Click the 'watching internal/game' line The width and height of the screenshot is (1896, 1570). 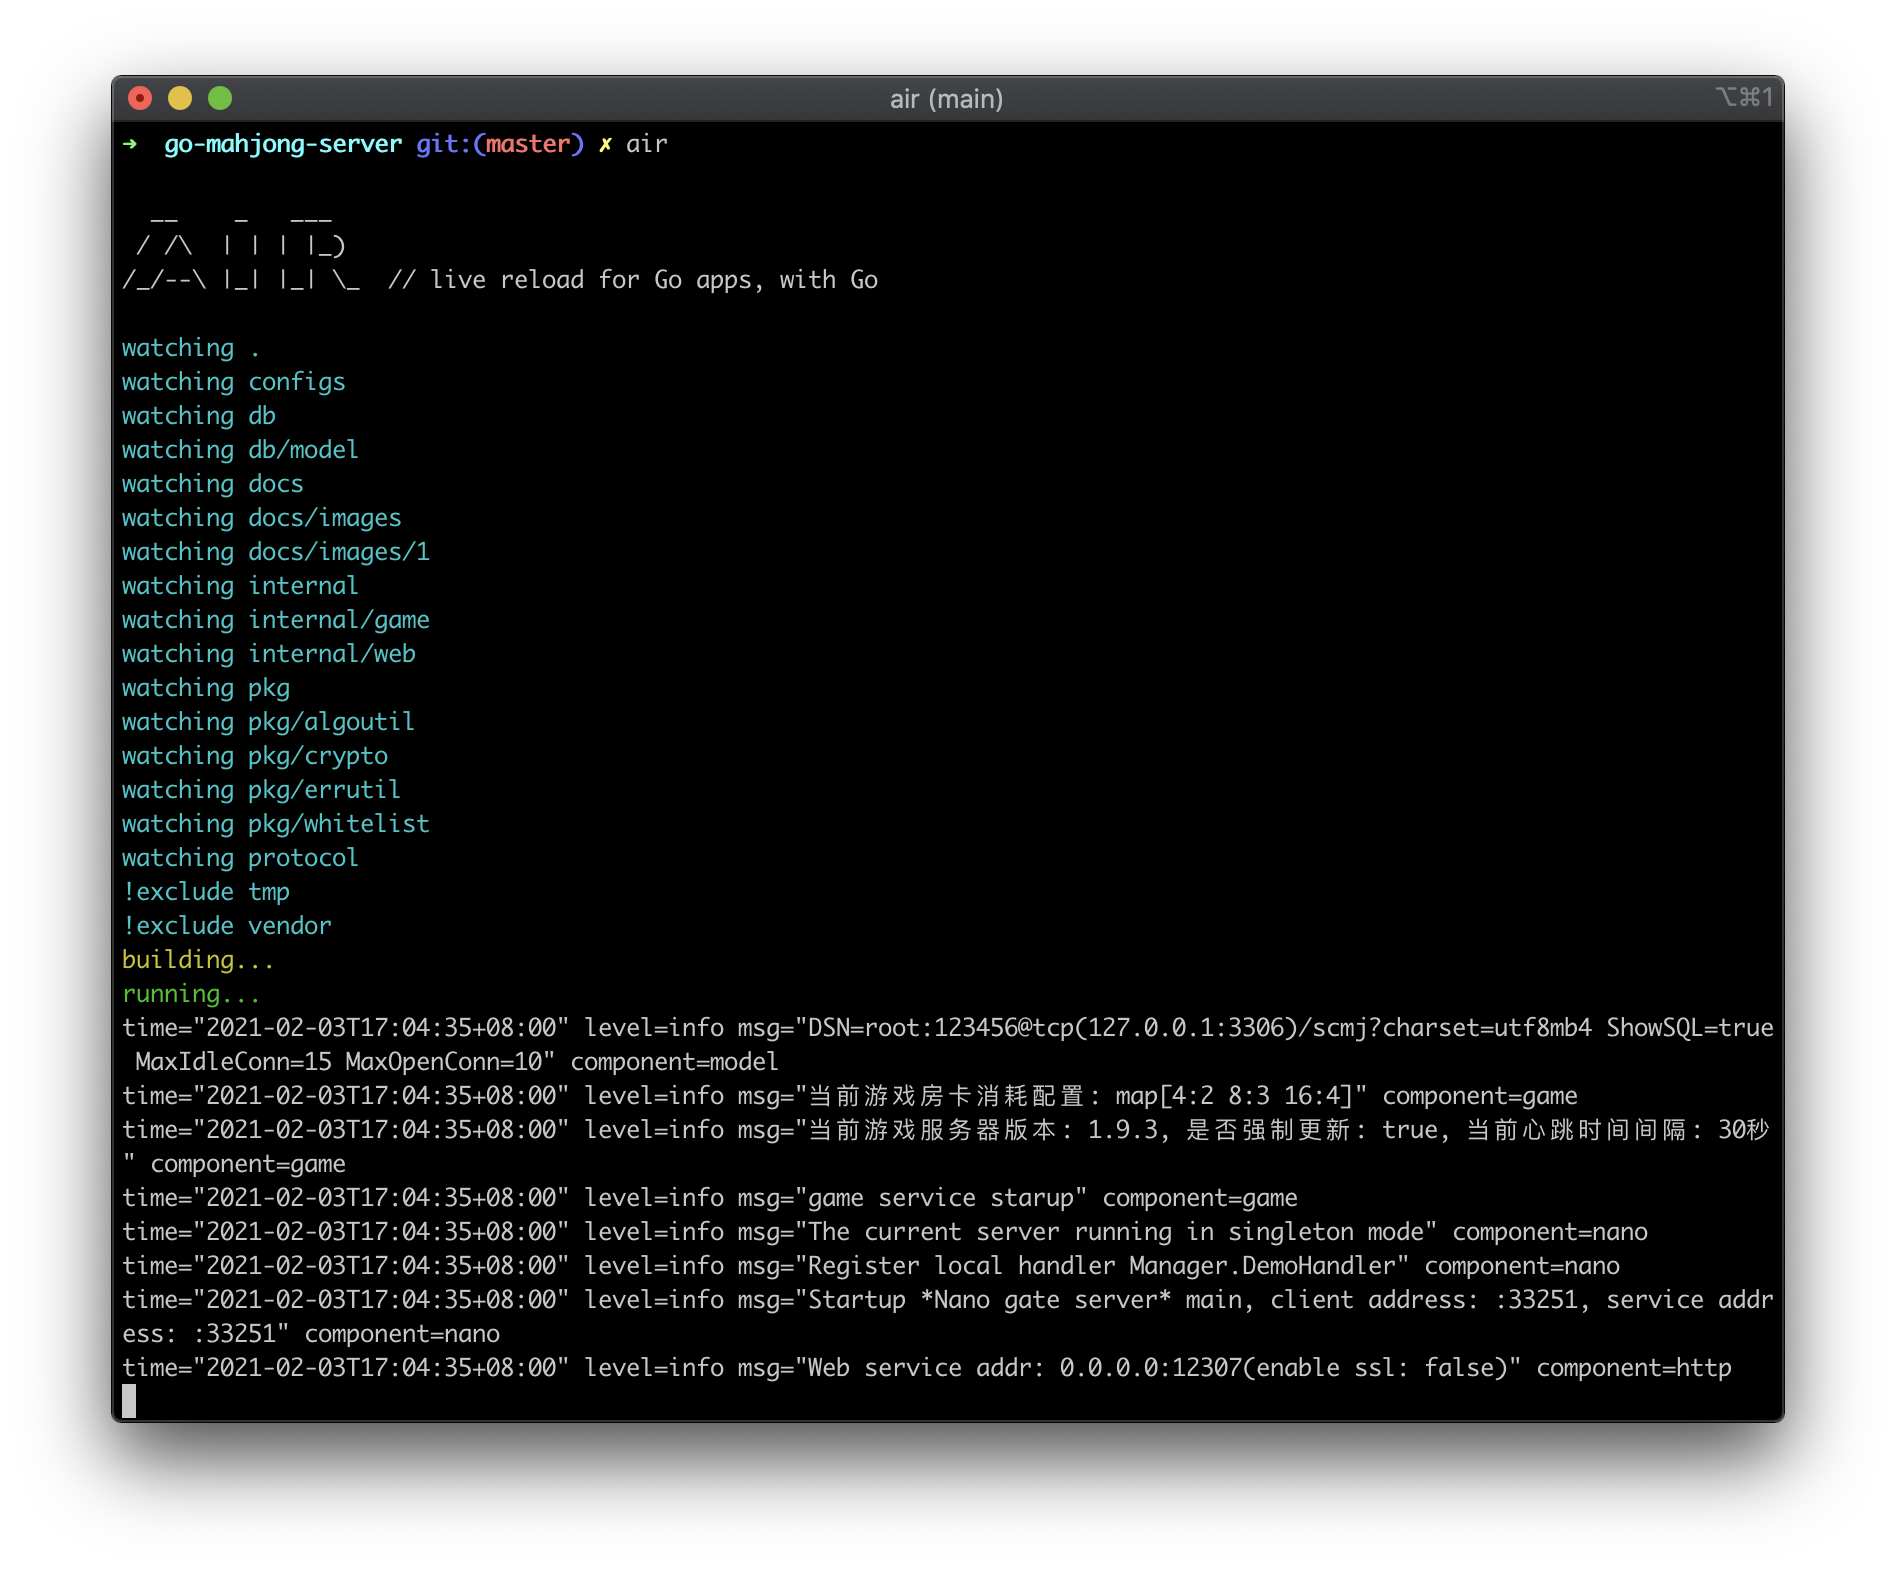point(276,620)
